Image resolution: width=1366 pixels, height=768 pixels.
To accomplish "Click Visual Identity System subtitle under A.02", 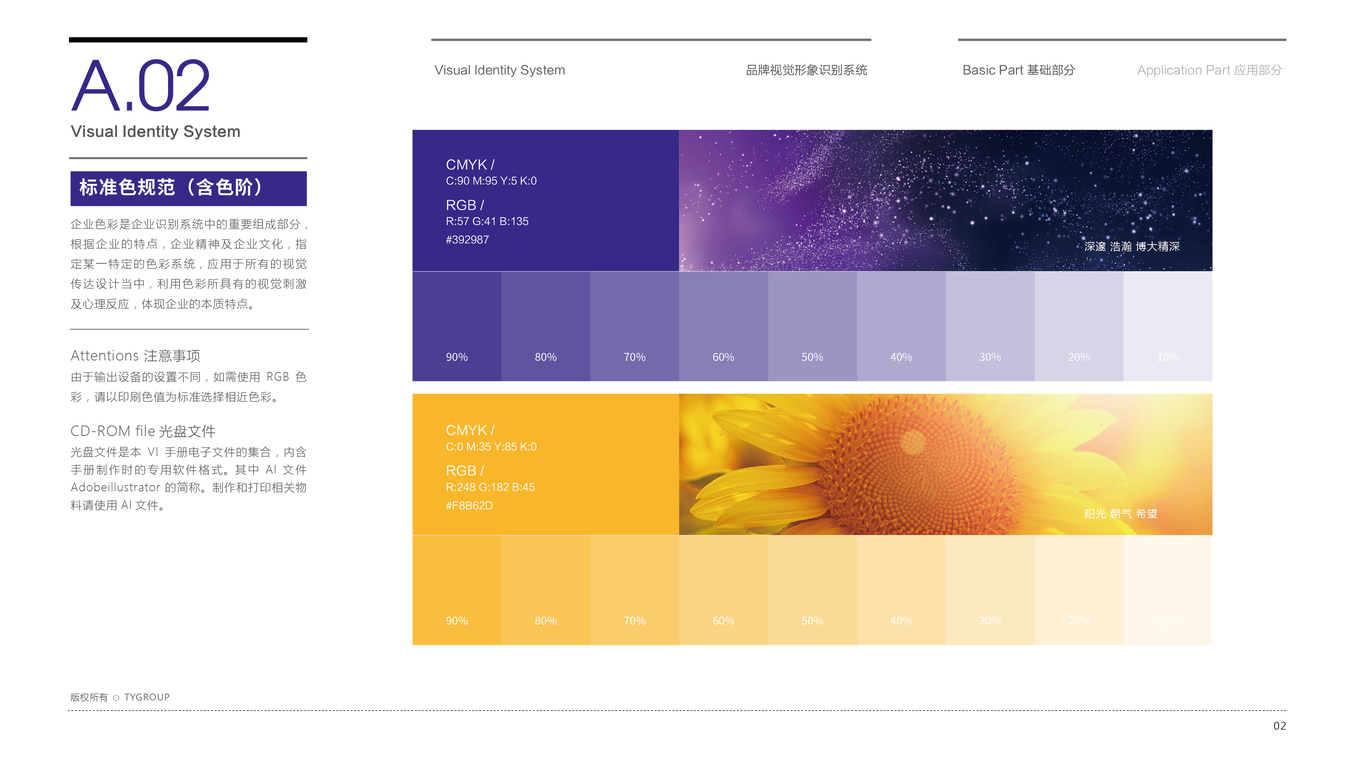I will click(155, 132).
